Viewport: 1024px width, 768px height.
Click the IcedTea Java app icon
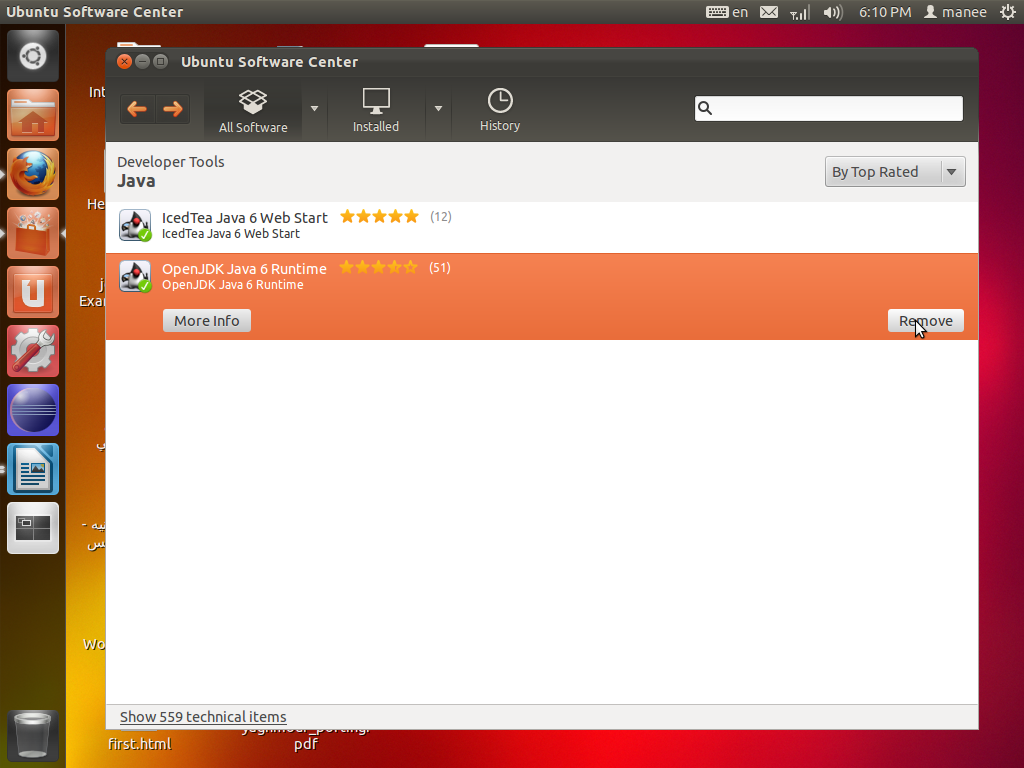[135, 225]
